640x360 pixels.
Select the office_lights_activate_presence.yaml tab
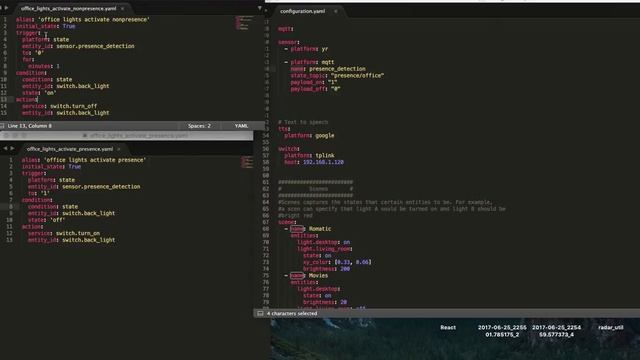point(70,149)
